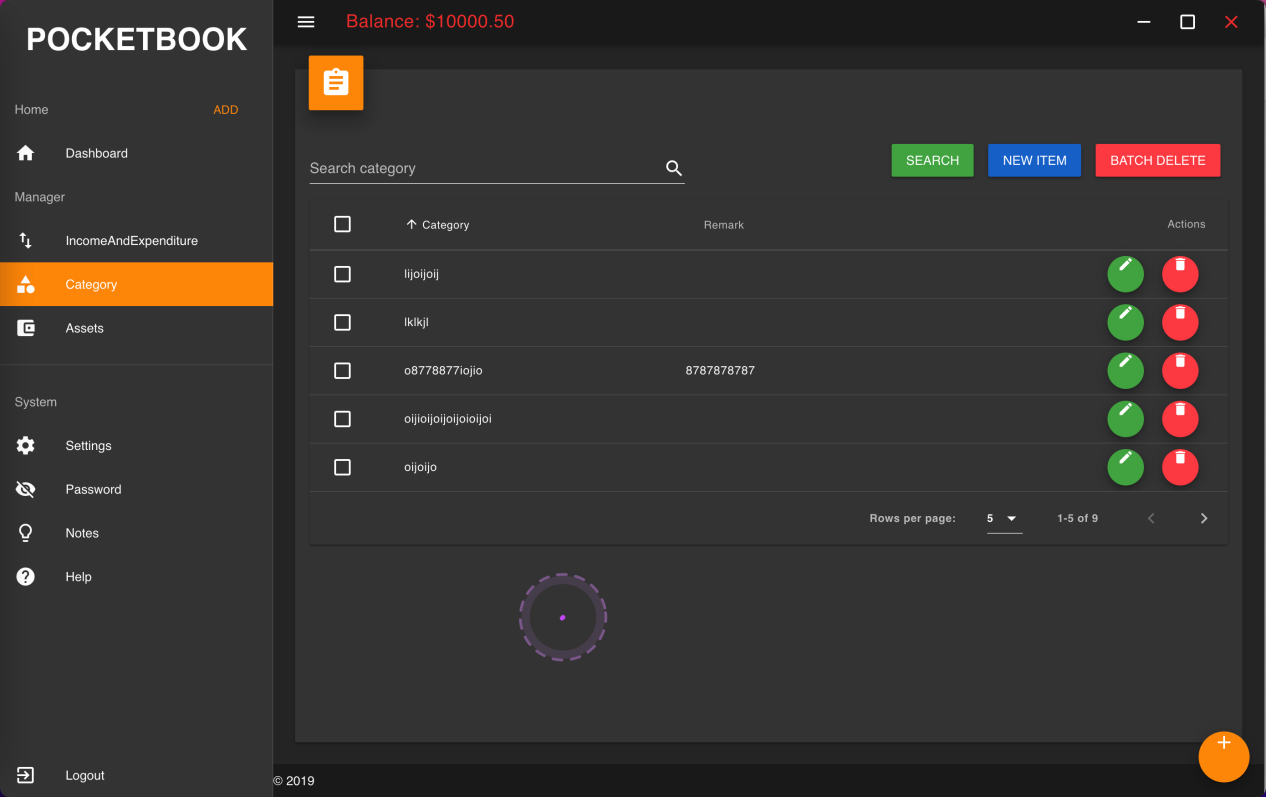Viewport: 1266px width, 797px height.
Task: Select the oijioijoijoijoioijoi row checkbox
Action: (x=342, y=419)
